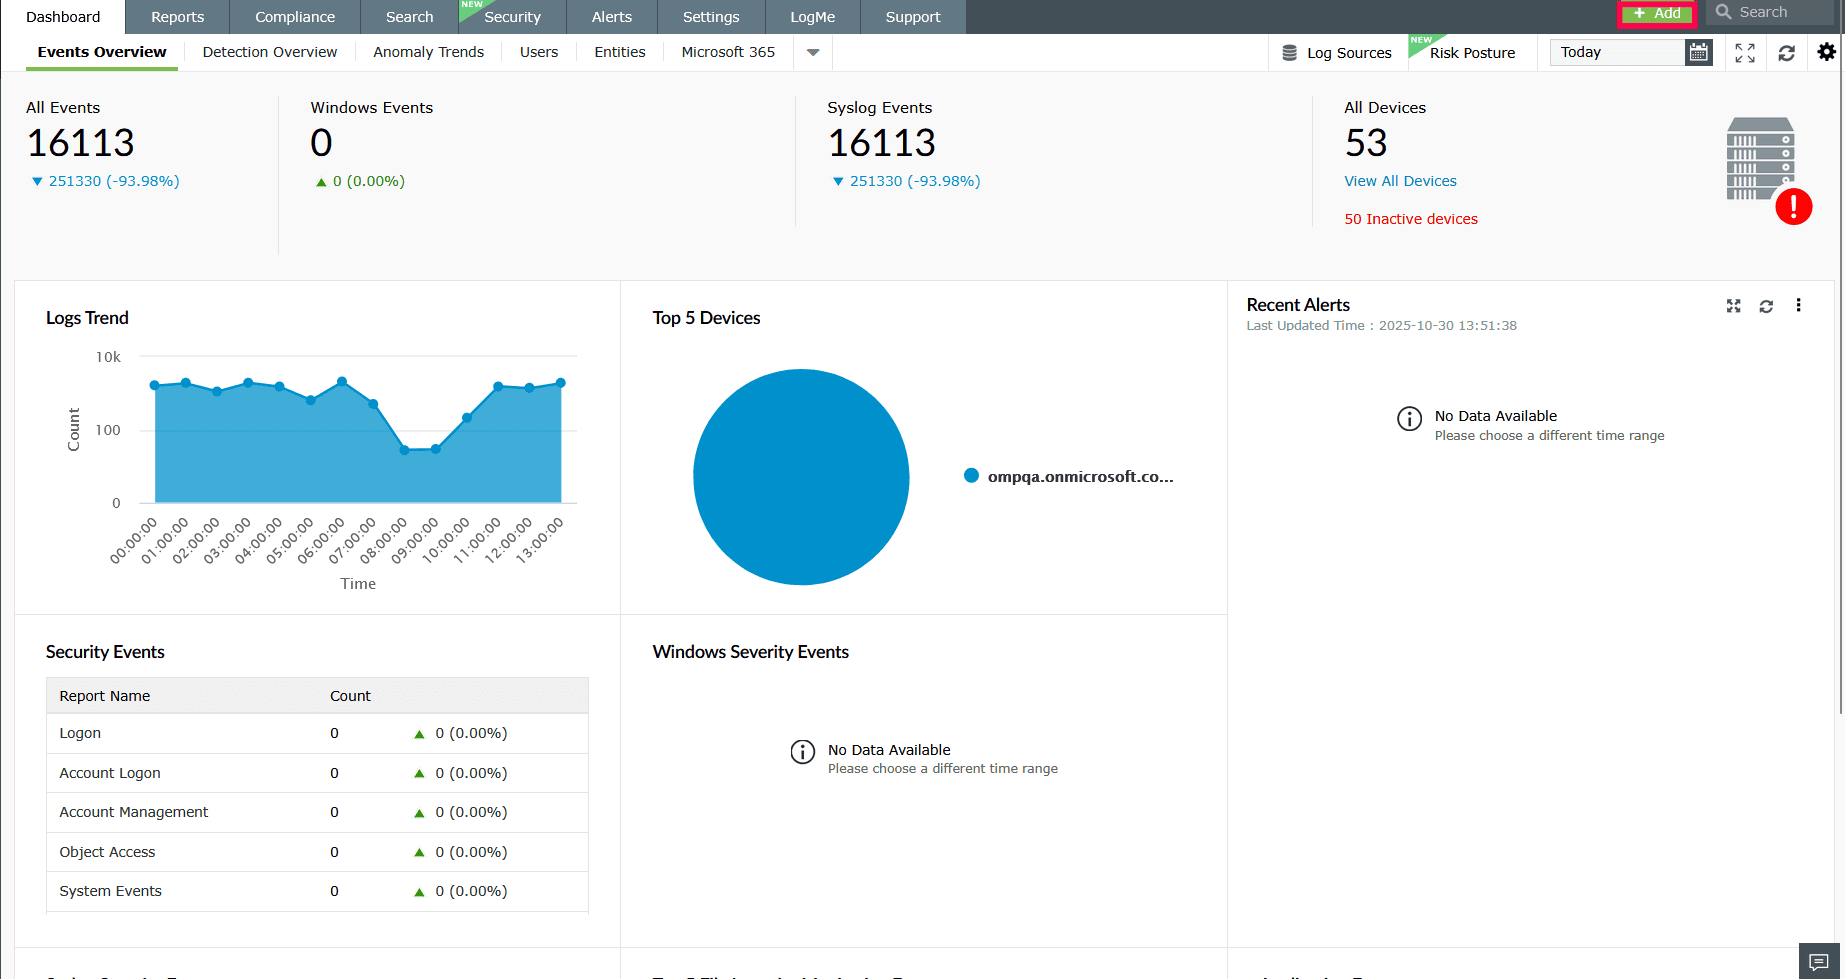
Task: Click the All Devices count 53
Action: (1366, 143)
